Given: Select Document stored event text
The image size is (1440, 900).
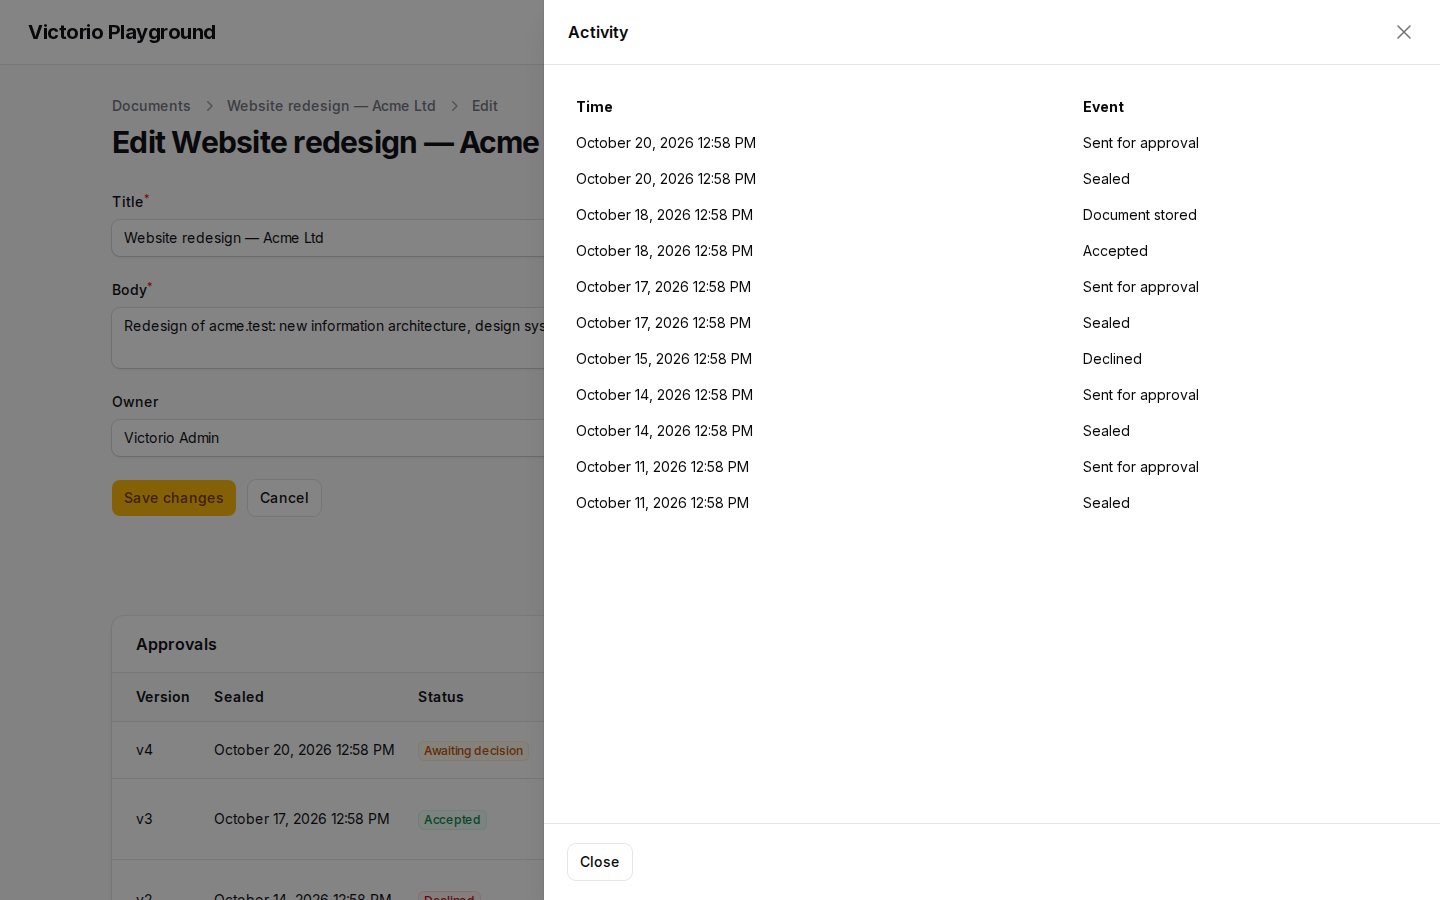Looking at the screenshot, I should 1140,215.
